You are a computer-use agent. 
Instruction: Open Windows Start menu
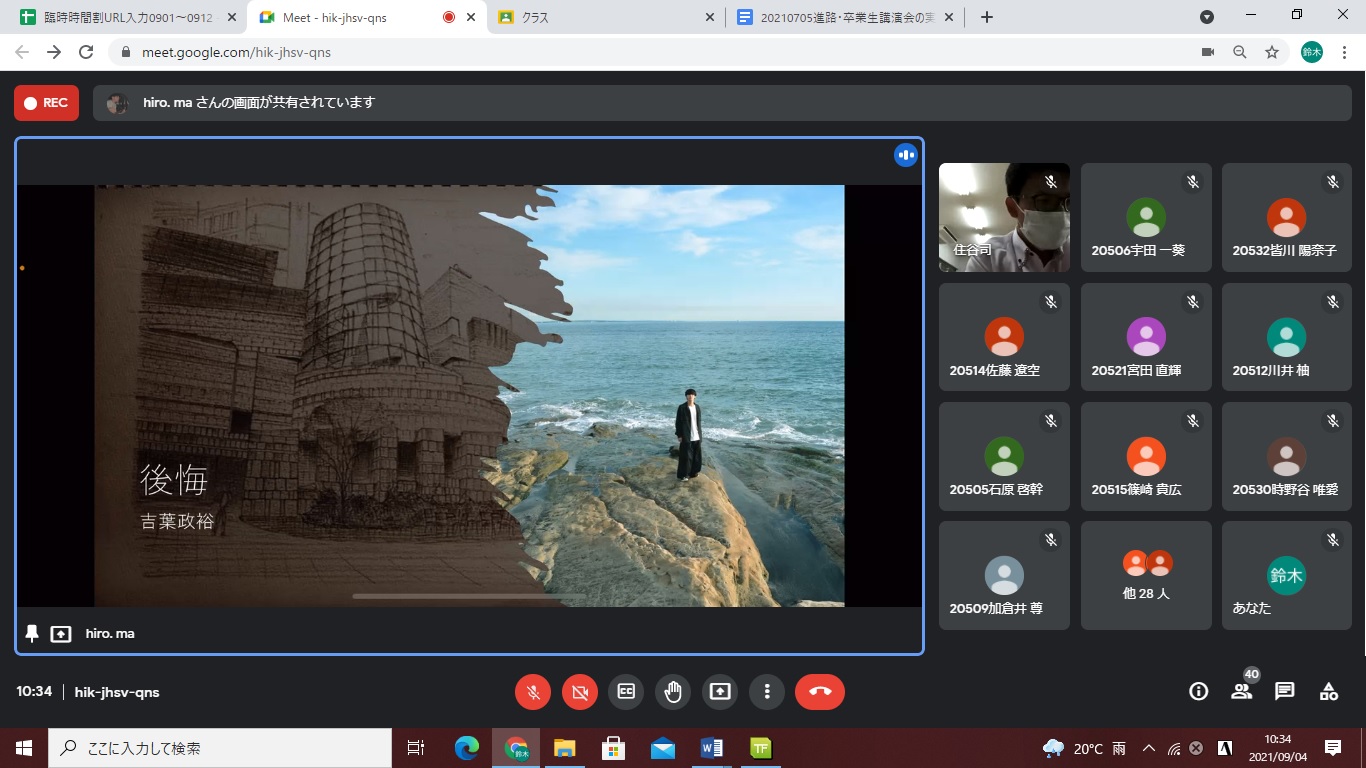pos(23,748)
